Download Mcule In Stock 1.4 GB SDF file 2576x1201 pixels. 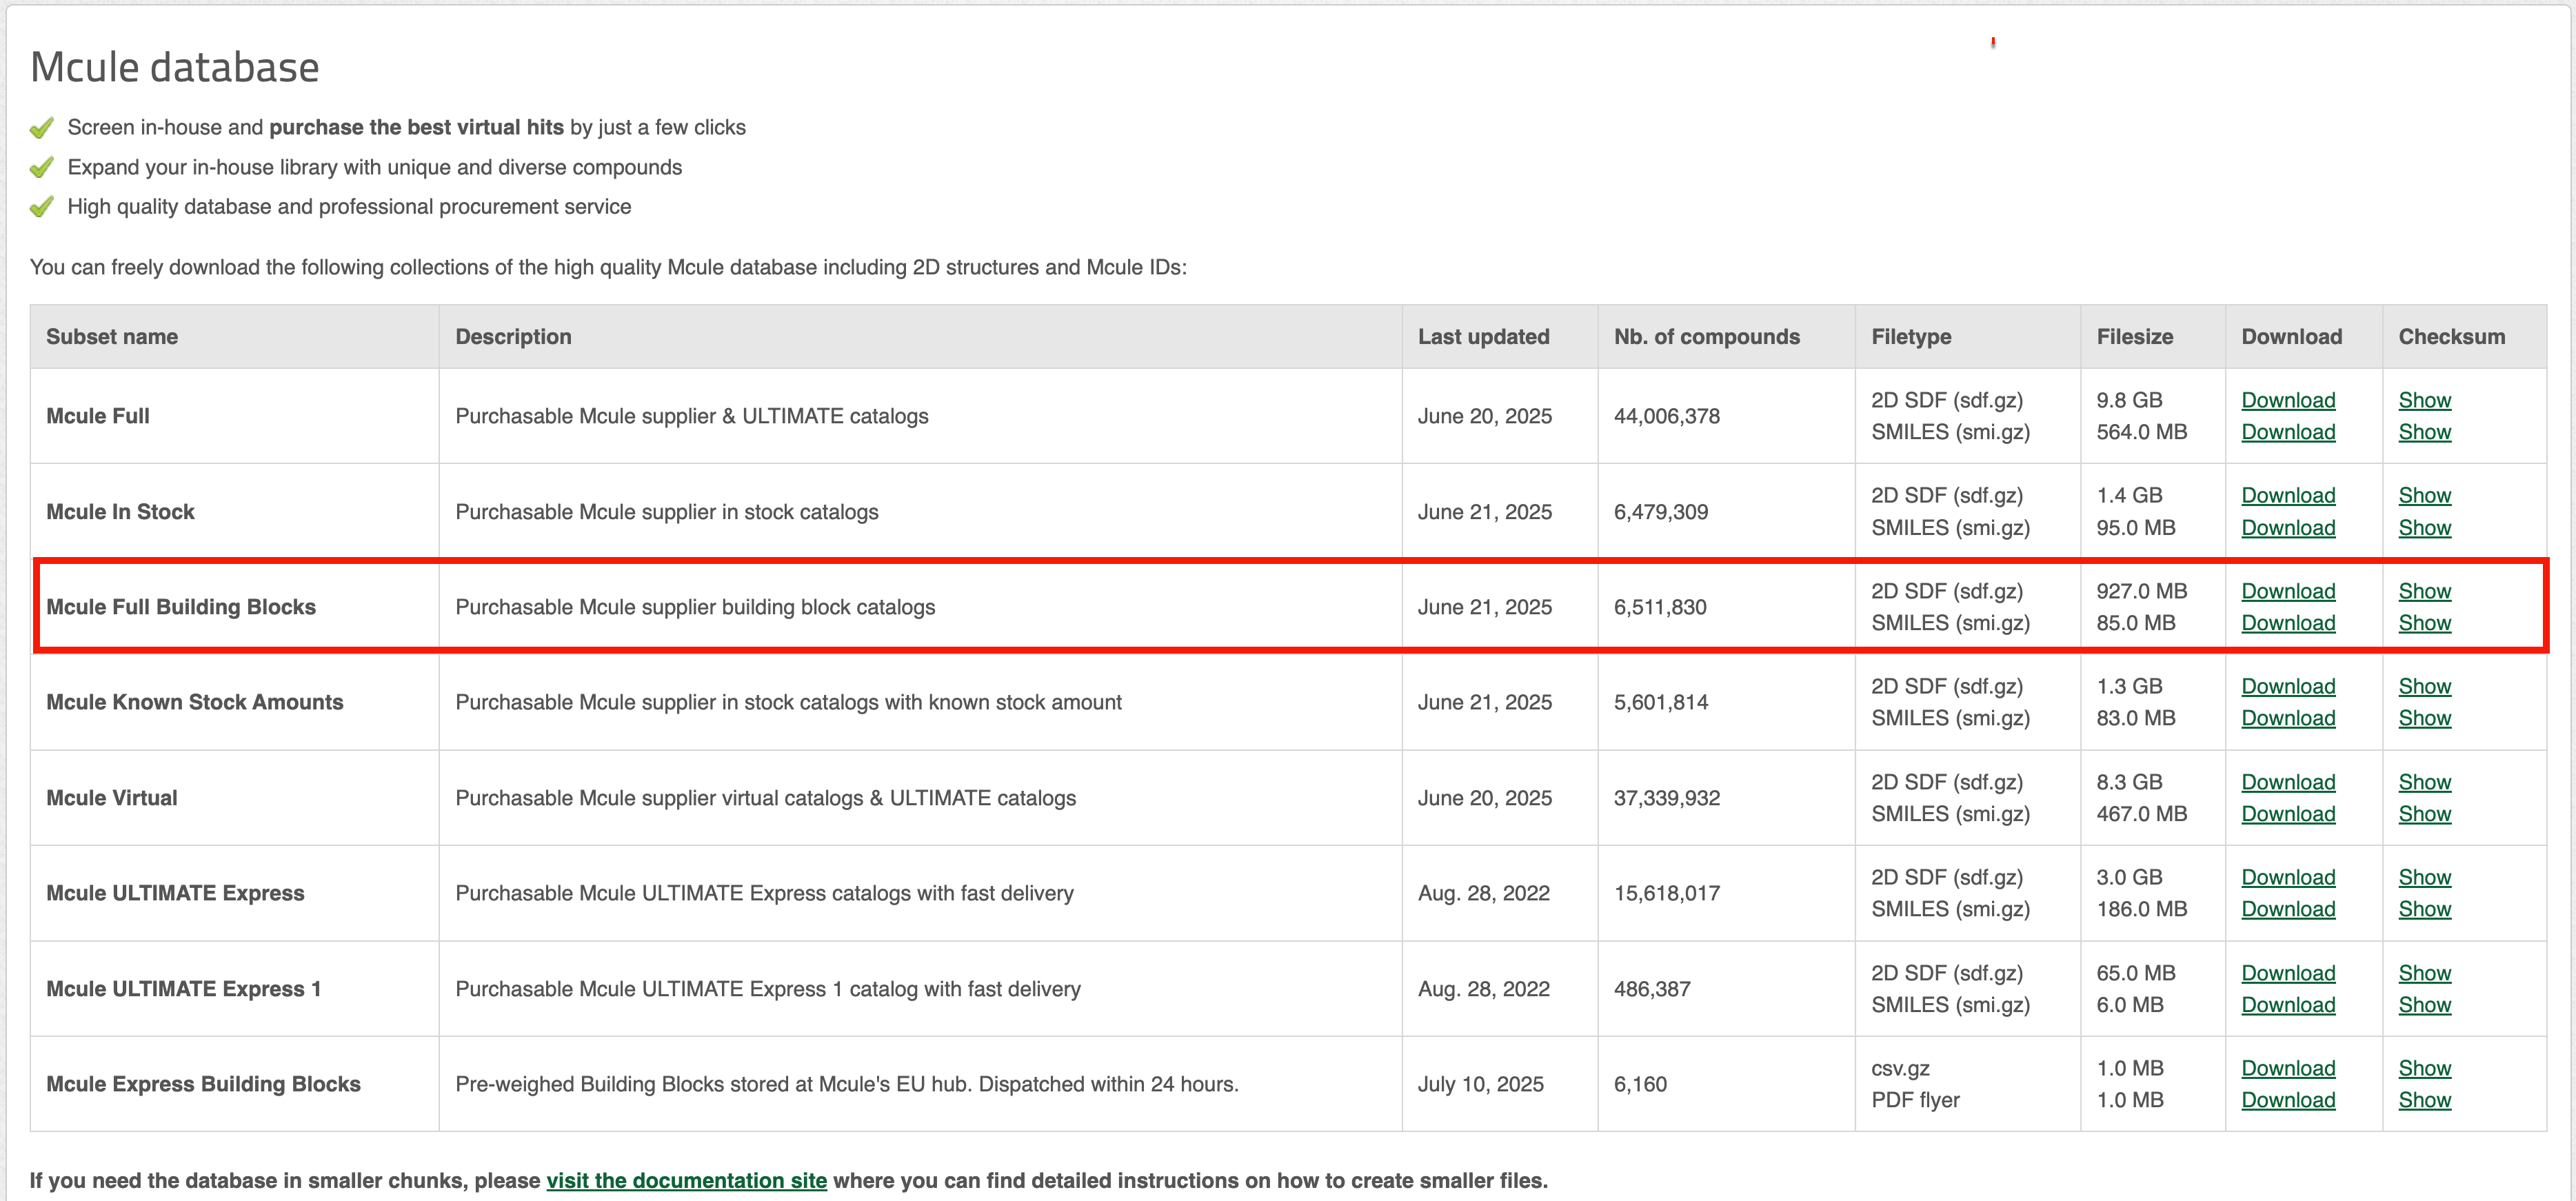(2288, 495)
